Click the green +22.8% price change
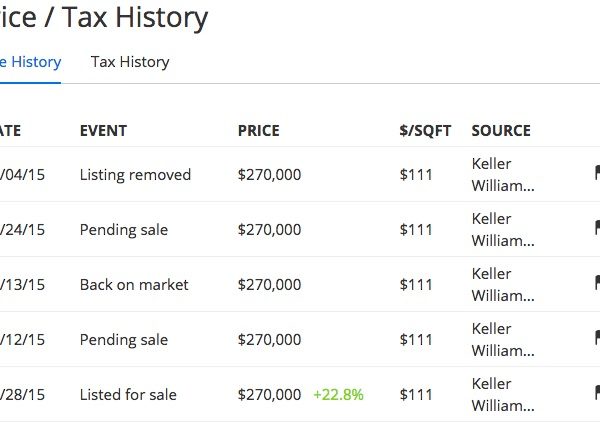 [338, 395]
